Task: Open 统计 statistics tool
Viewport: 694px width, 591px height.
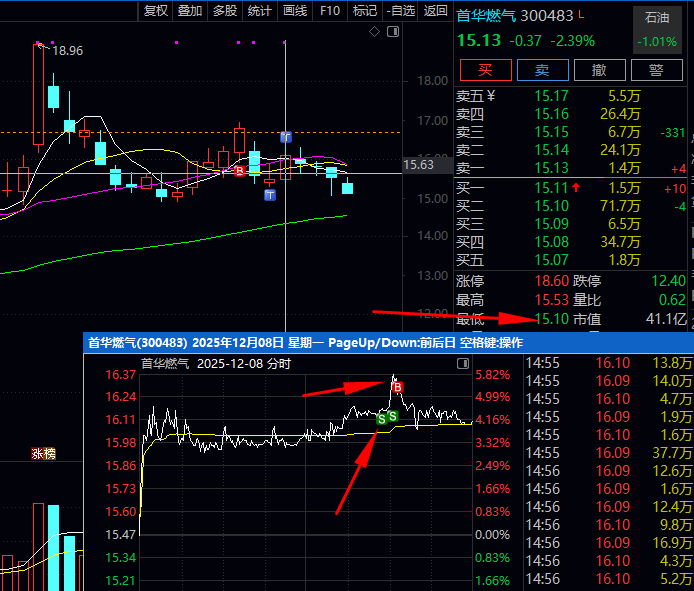Action: [259, 11]
